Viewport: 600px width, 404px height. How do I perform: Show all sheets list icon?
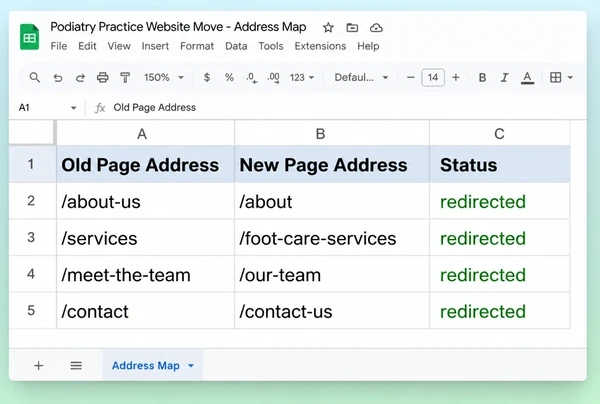[76, 366]
